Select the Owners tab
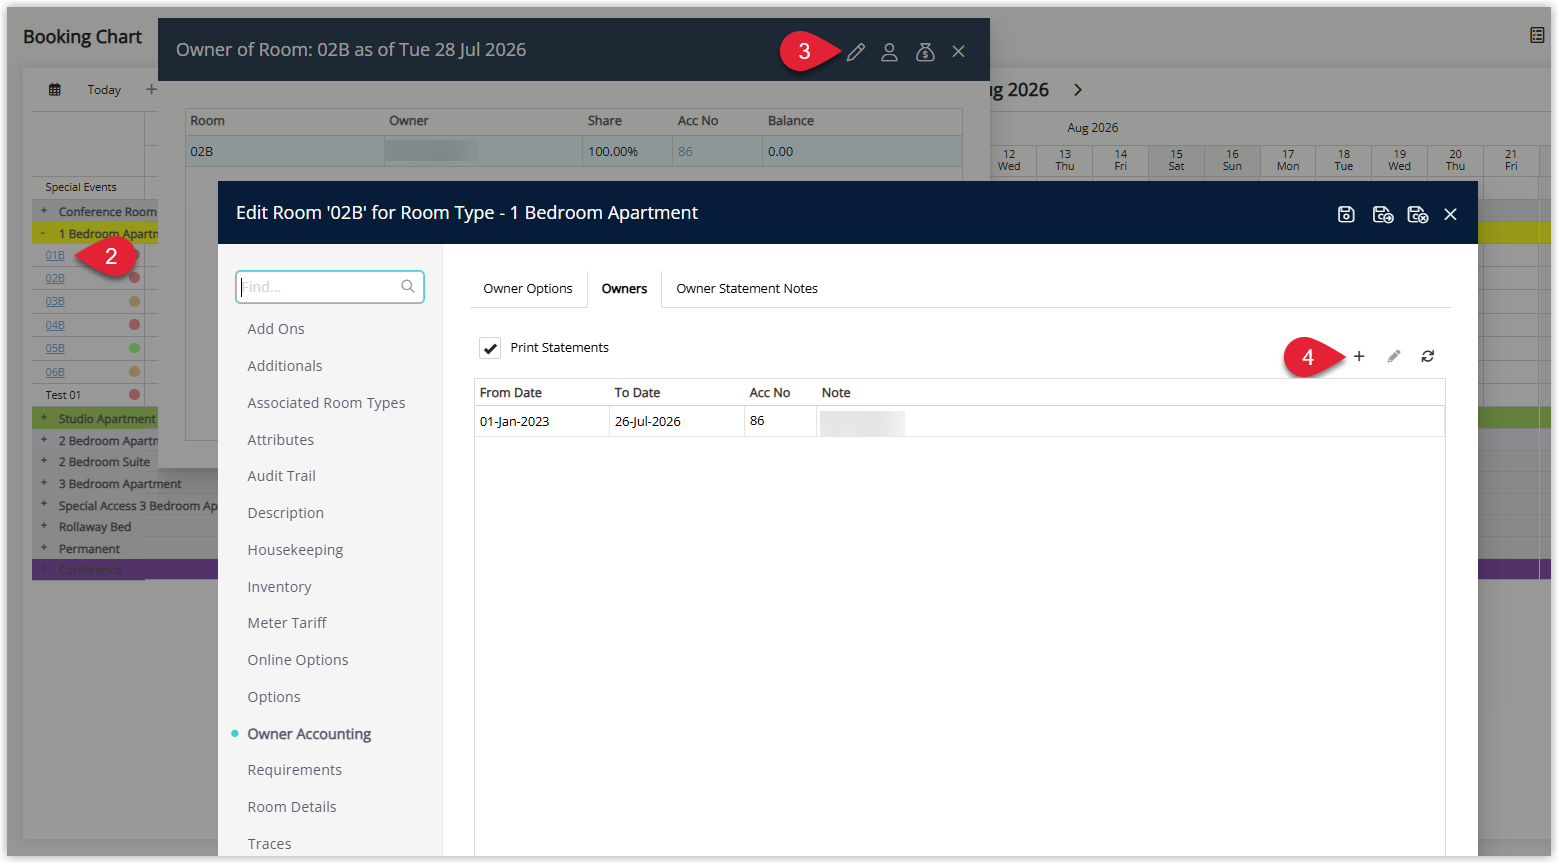1559x864 pixels. [x=624, y=289]
